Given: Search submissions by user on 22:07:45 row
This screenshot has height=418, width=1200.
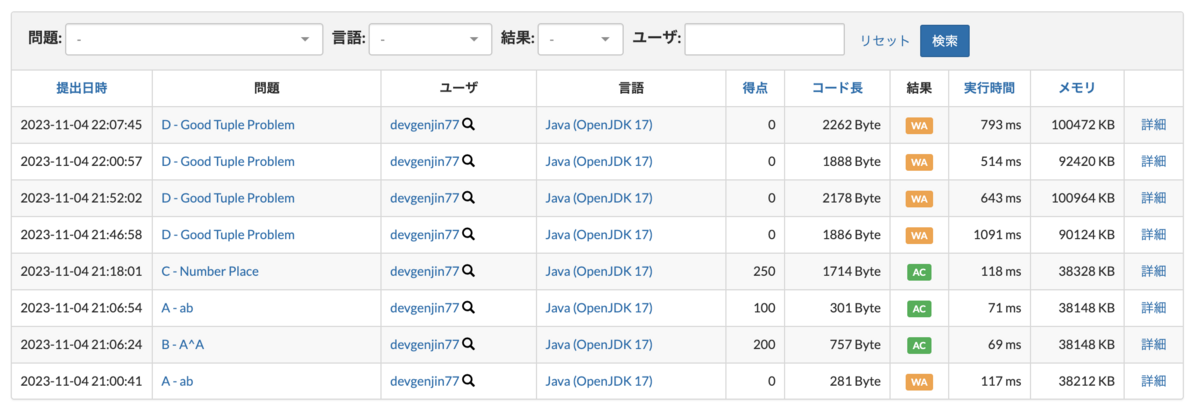Looking at the screenshot, I should pos(468,125).
